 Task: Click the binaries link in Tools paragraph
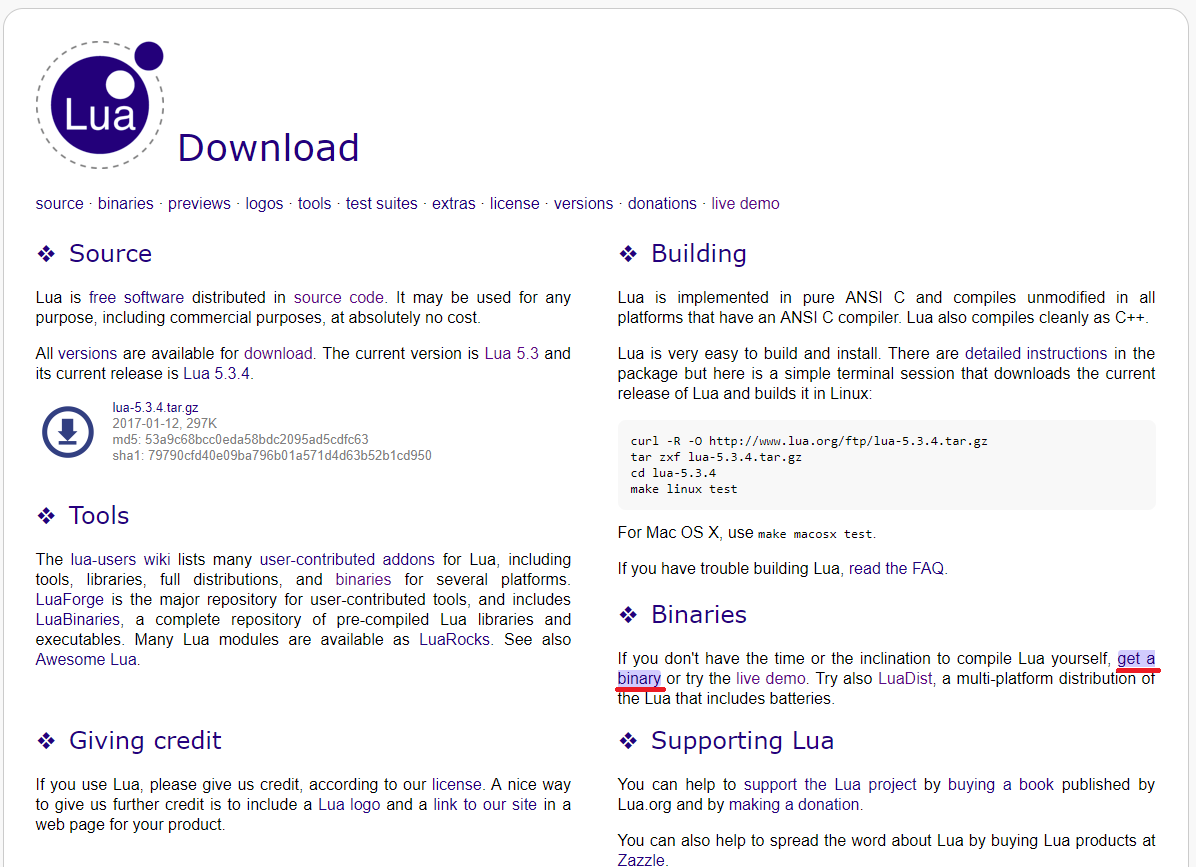pyautogui.click(x=363, y=580)
